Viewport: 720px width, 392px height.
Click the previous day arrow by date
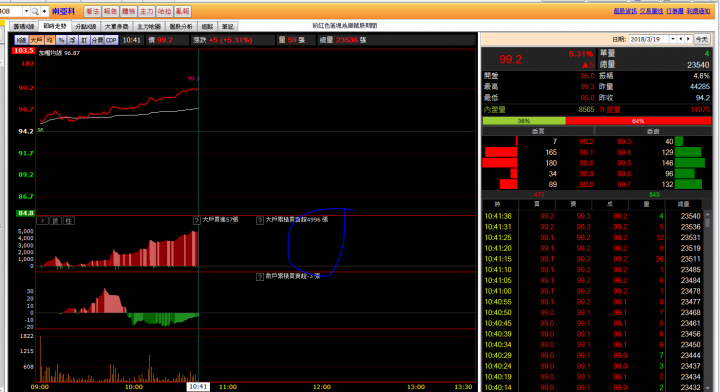(681, 39)
